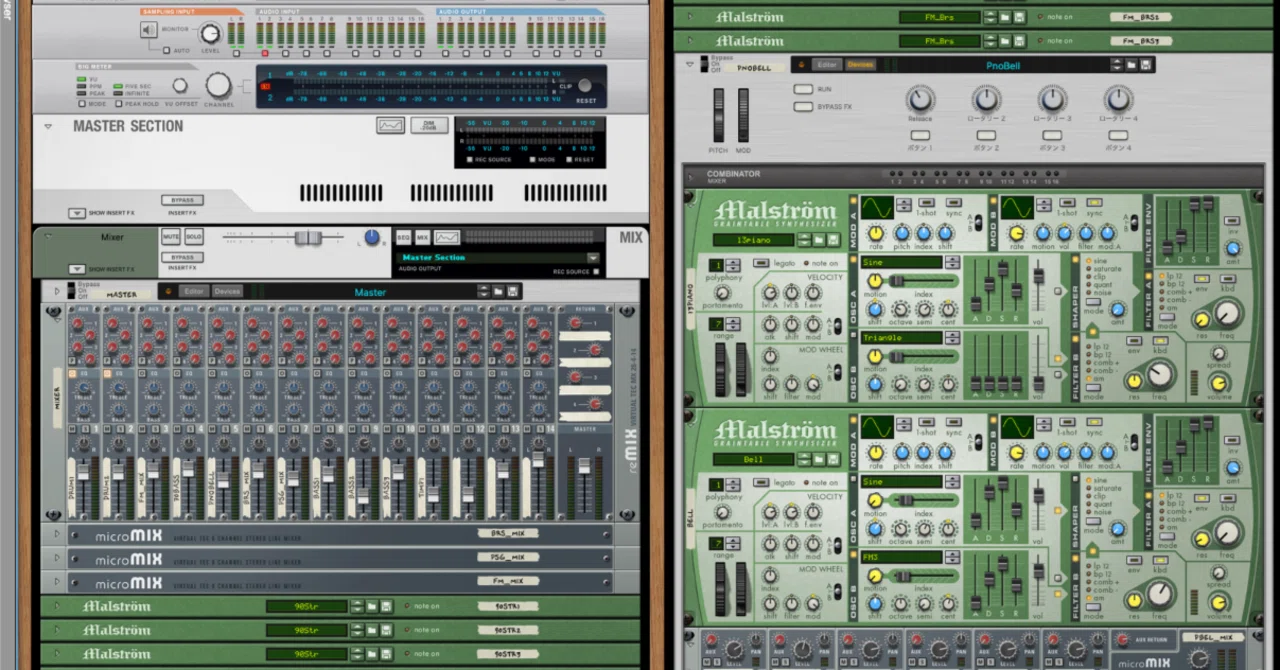Save the Master combinator patch

pyautogui.click(x=513, y=292)
